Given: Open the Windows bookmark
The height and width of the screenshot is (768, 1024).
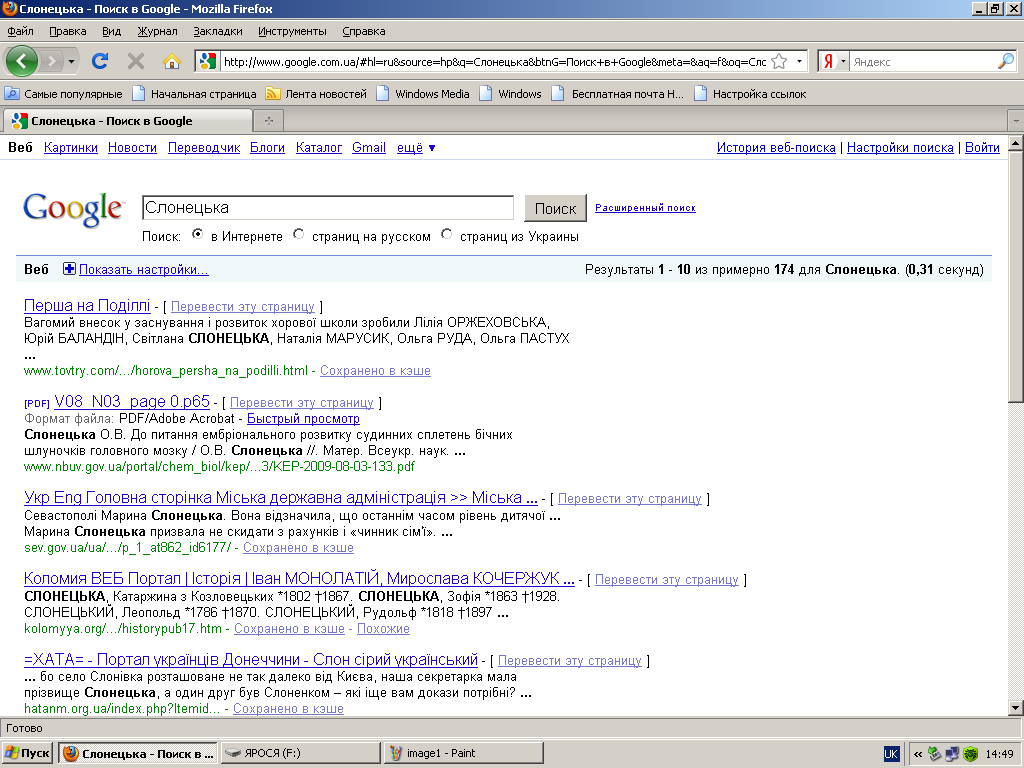Looking at the screenshot, I should pyautogui.click(x=511, y=93).
